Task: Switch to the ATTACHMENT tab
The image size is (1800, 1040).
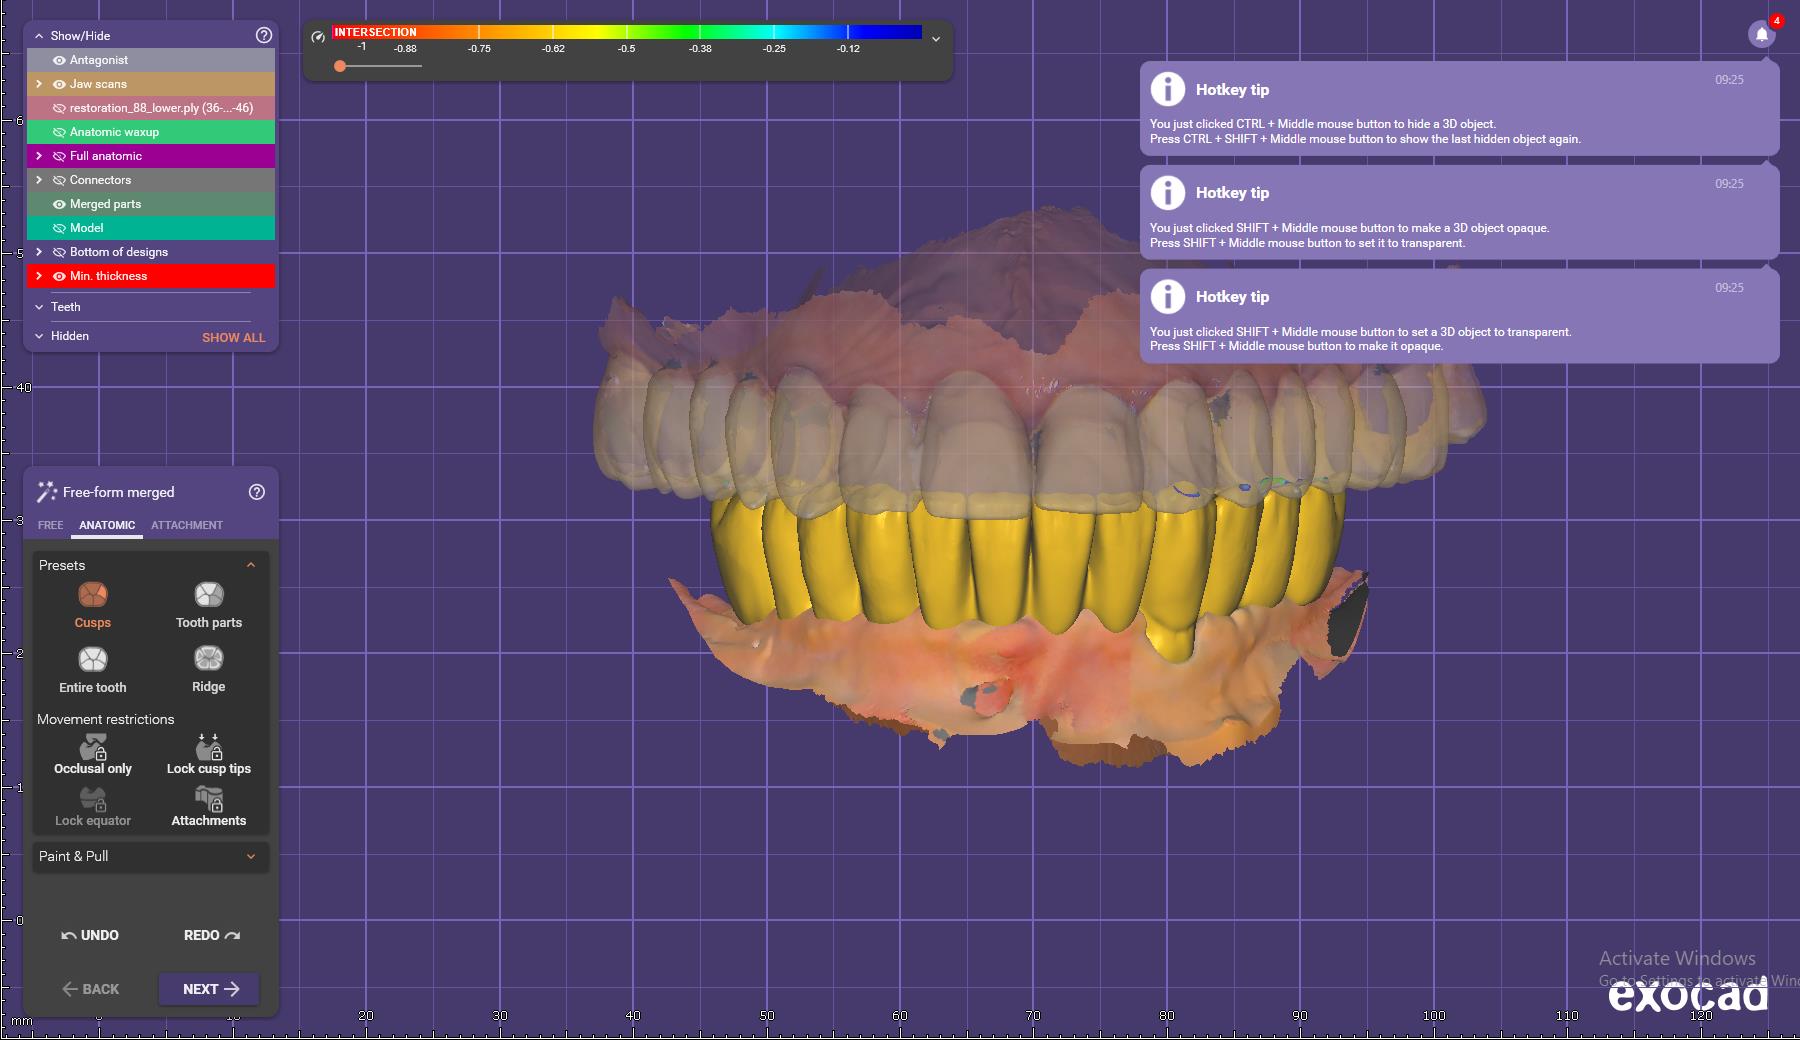Action: (187, 525)
